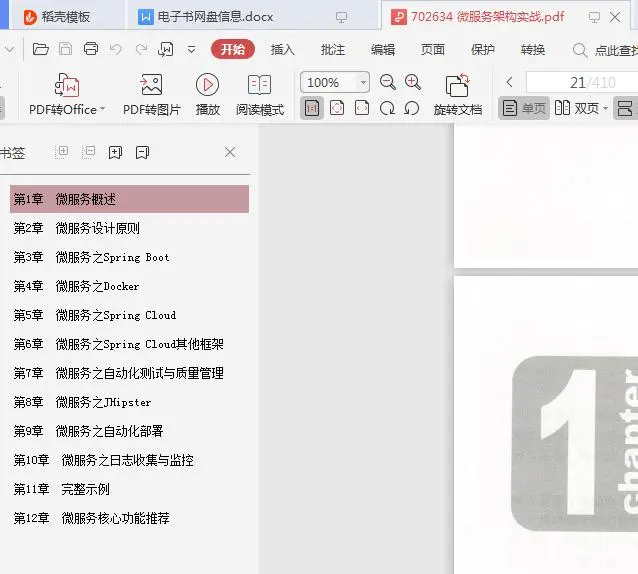Select bookmark 第1章 微服务概述

(x=129, y=199)
